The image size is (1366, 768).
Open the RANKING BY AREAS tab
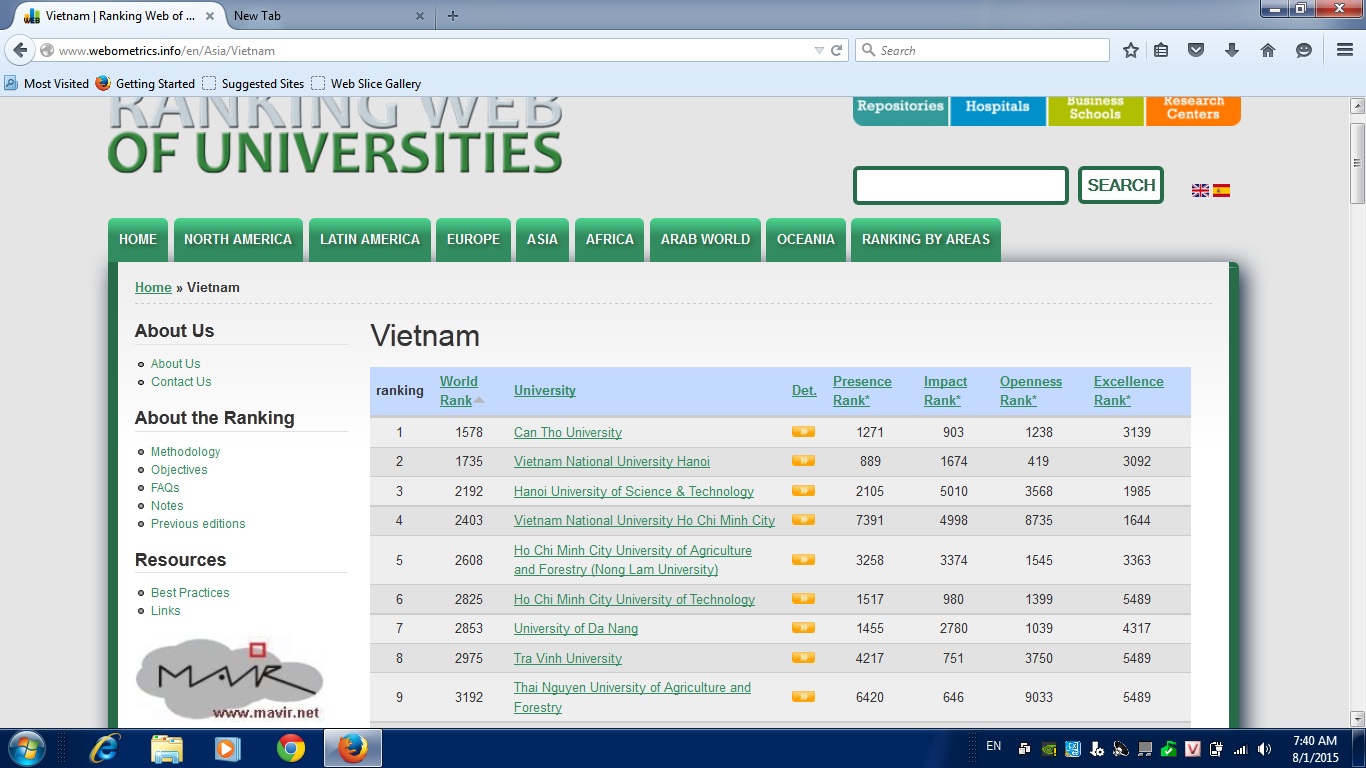tap(926, 240)
